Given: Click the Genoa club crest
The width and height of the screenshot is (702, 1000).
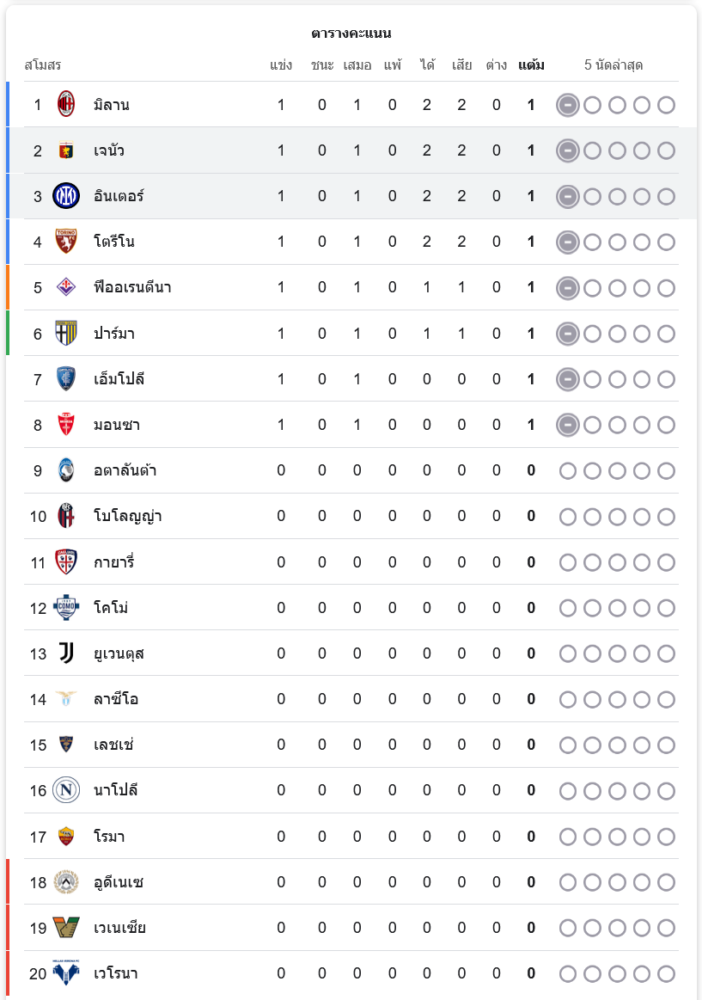Looking at the screenshot, I should (x=66, y=150).
